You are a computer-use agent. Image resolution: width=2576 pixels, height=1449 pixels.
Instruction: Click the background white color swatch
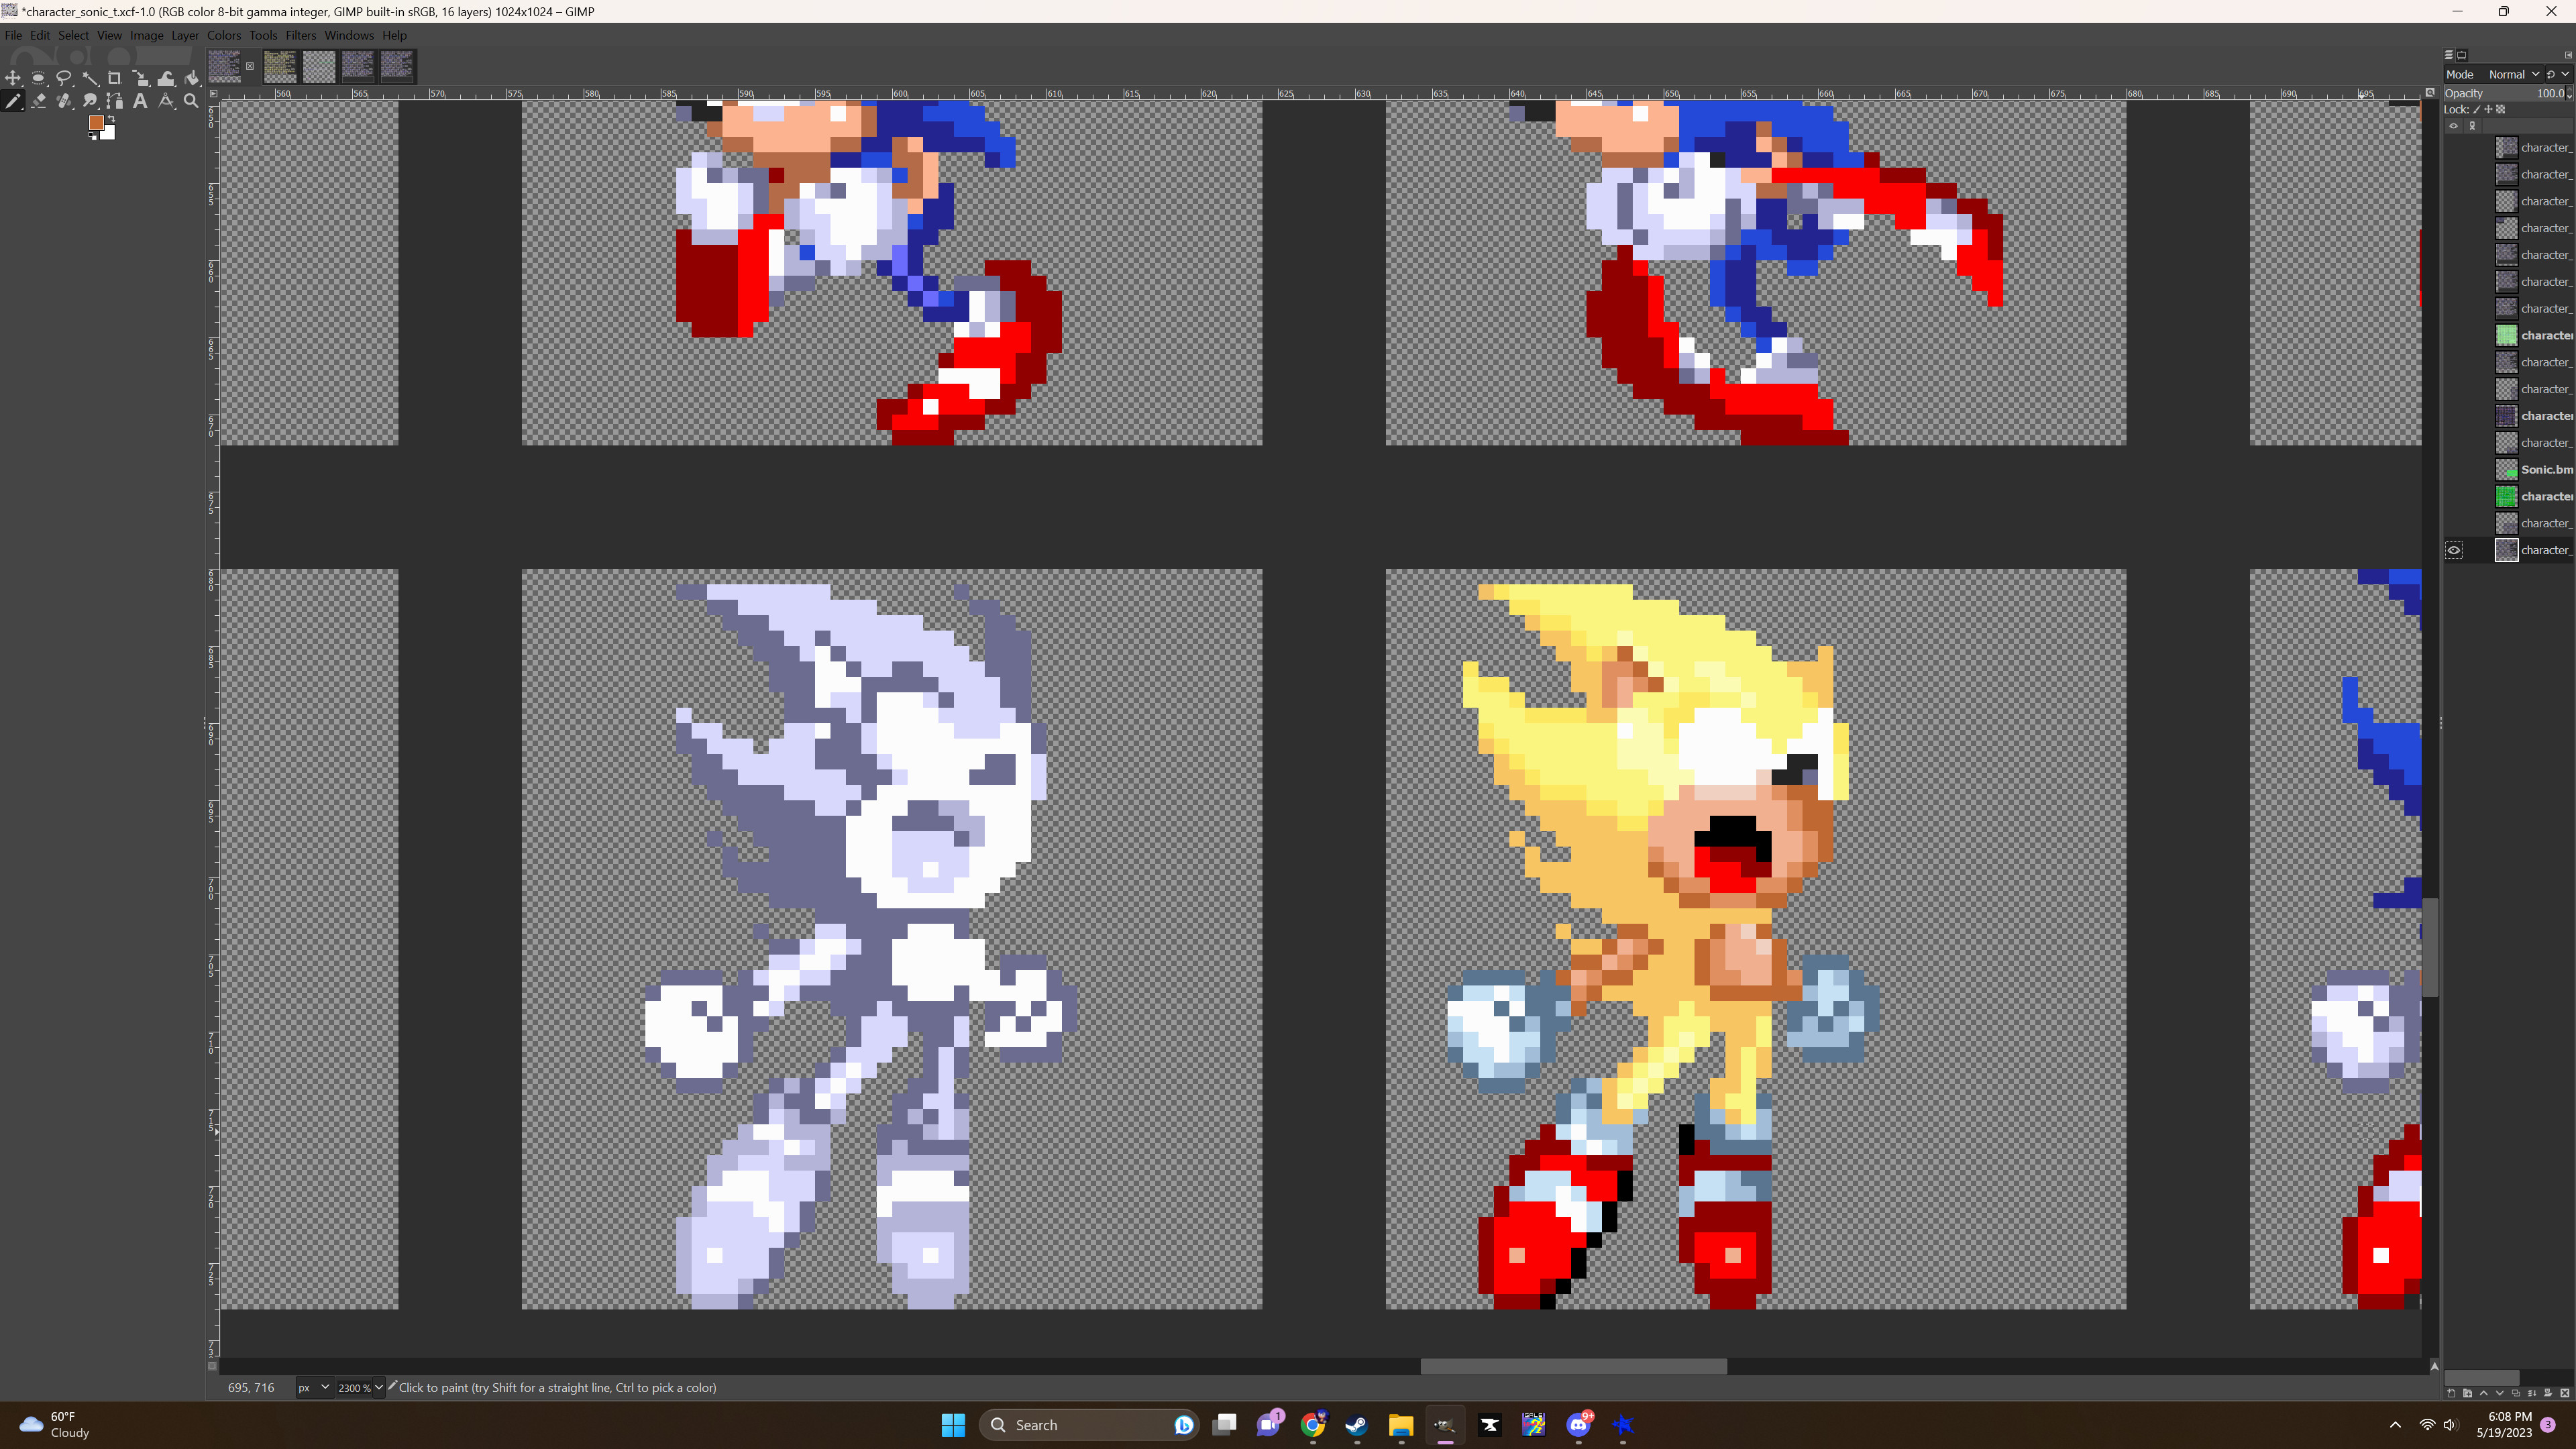coord(108,133)
